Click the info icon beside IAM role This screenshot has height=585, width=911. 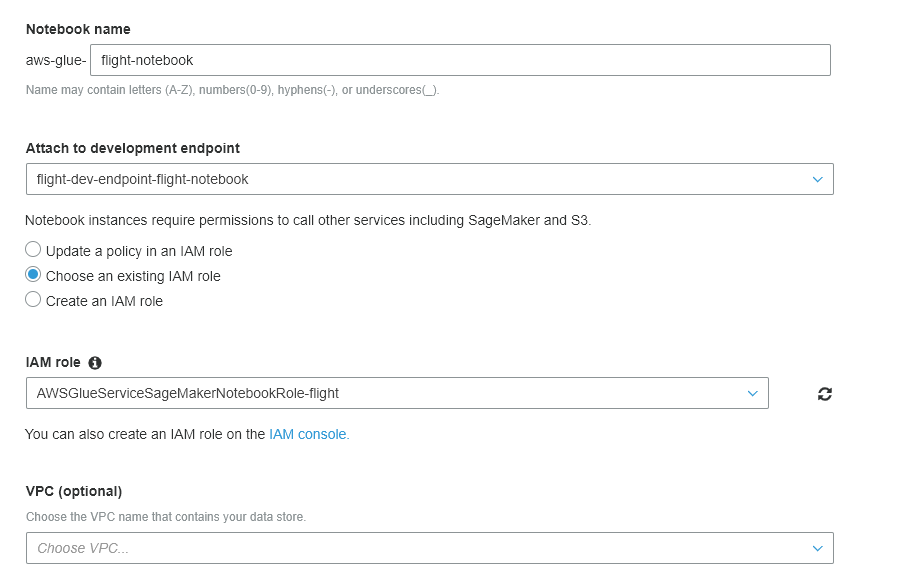[x=95, y=363]
